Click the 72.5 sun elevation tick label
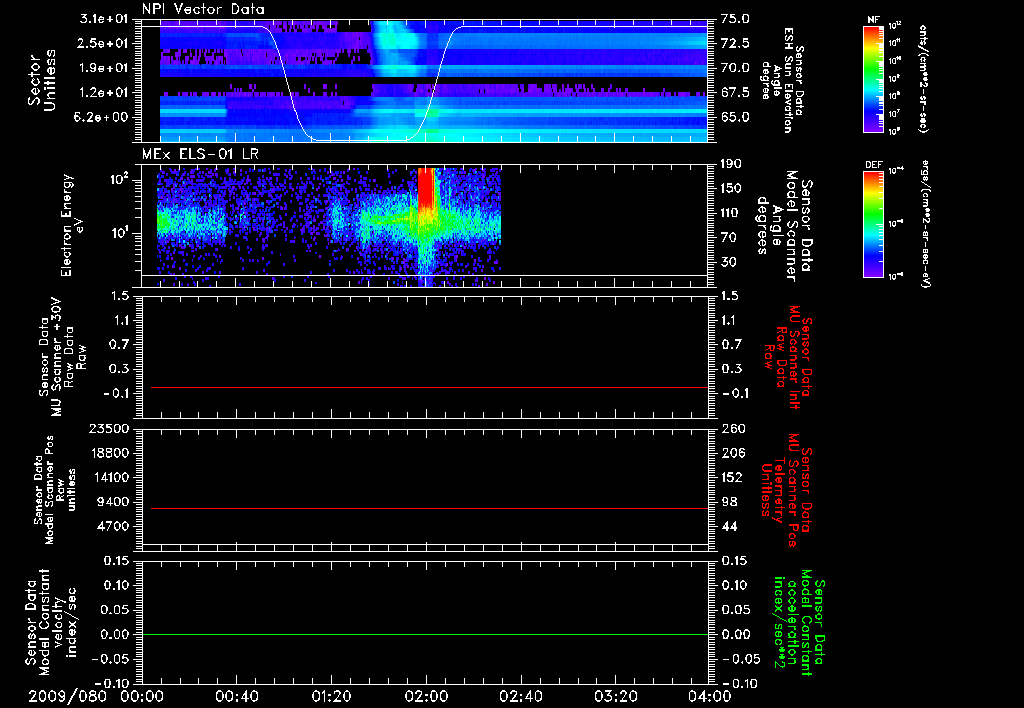1024x708 pixels. (x=735, y=43)
